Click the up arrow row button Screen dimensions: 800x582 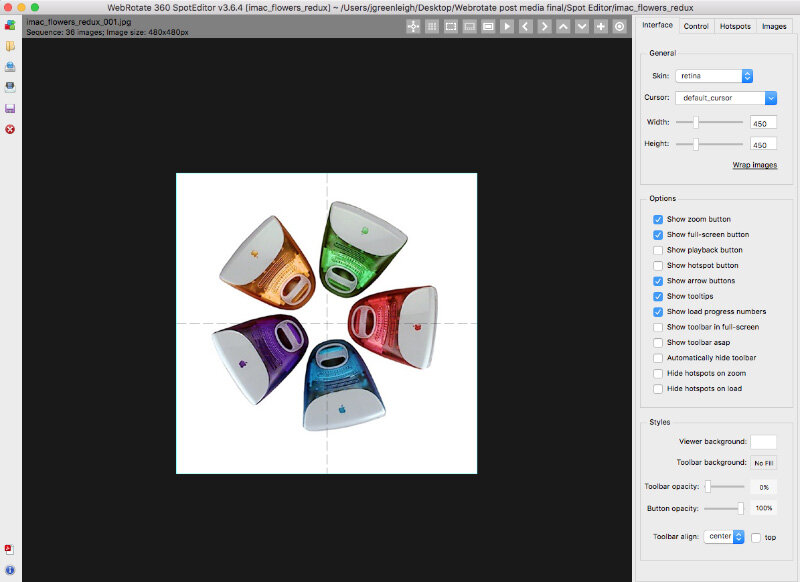point(563,27)
